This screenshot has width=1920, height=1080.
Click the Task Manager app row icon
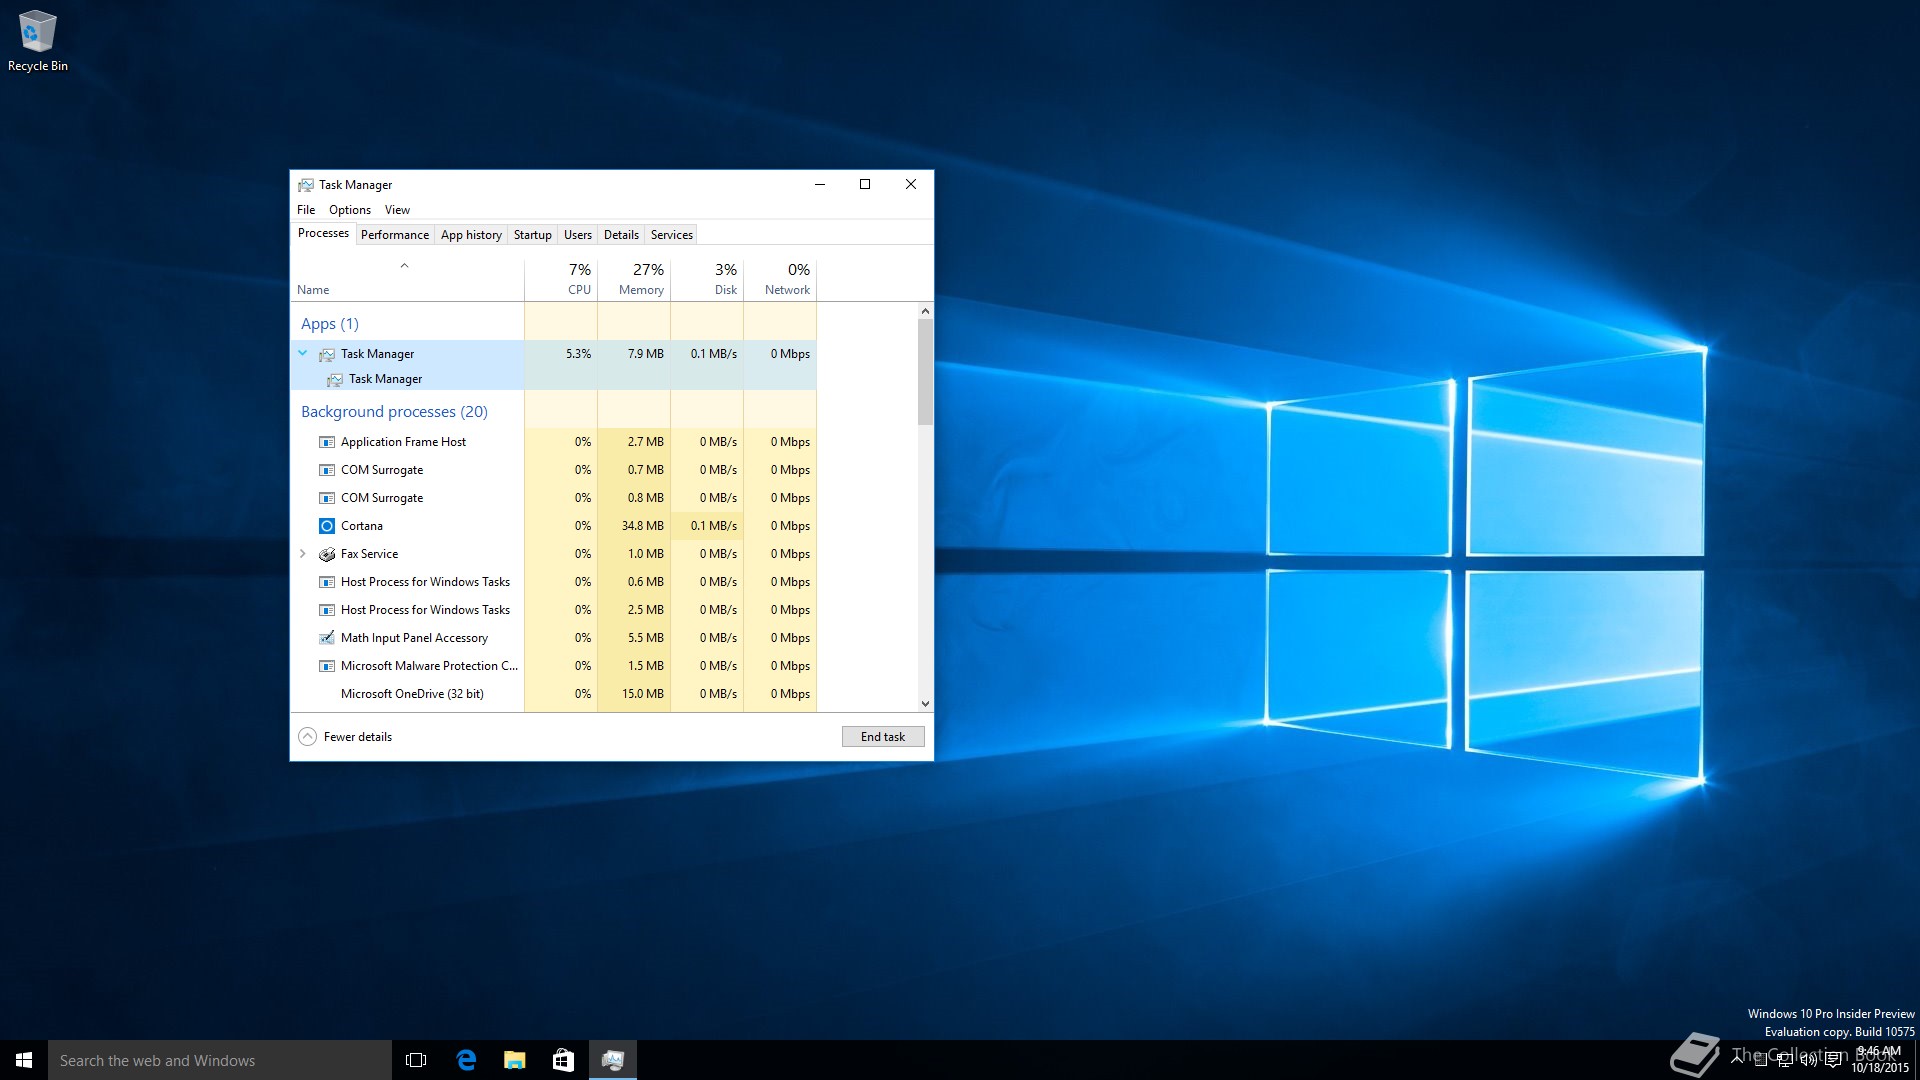(x=327, y=354)
